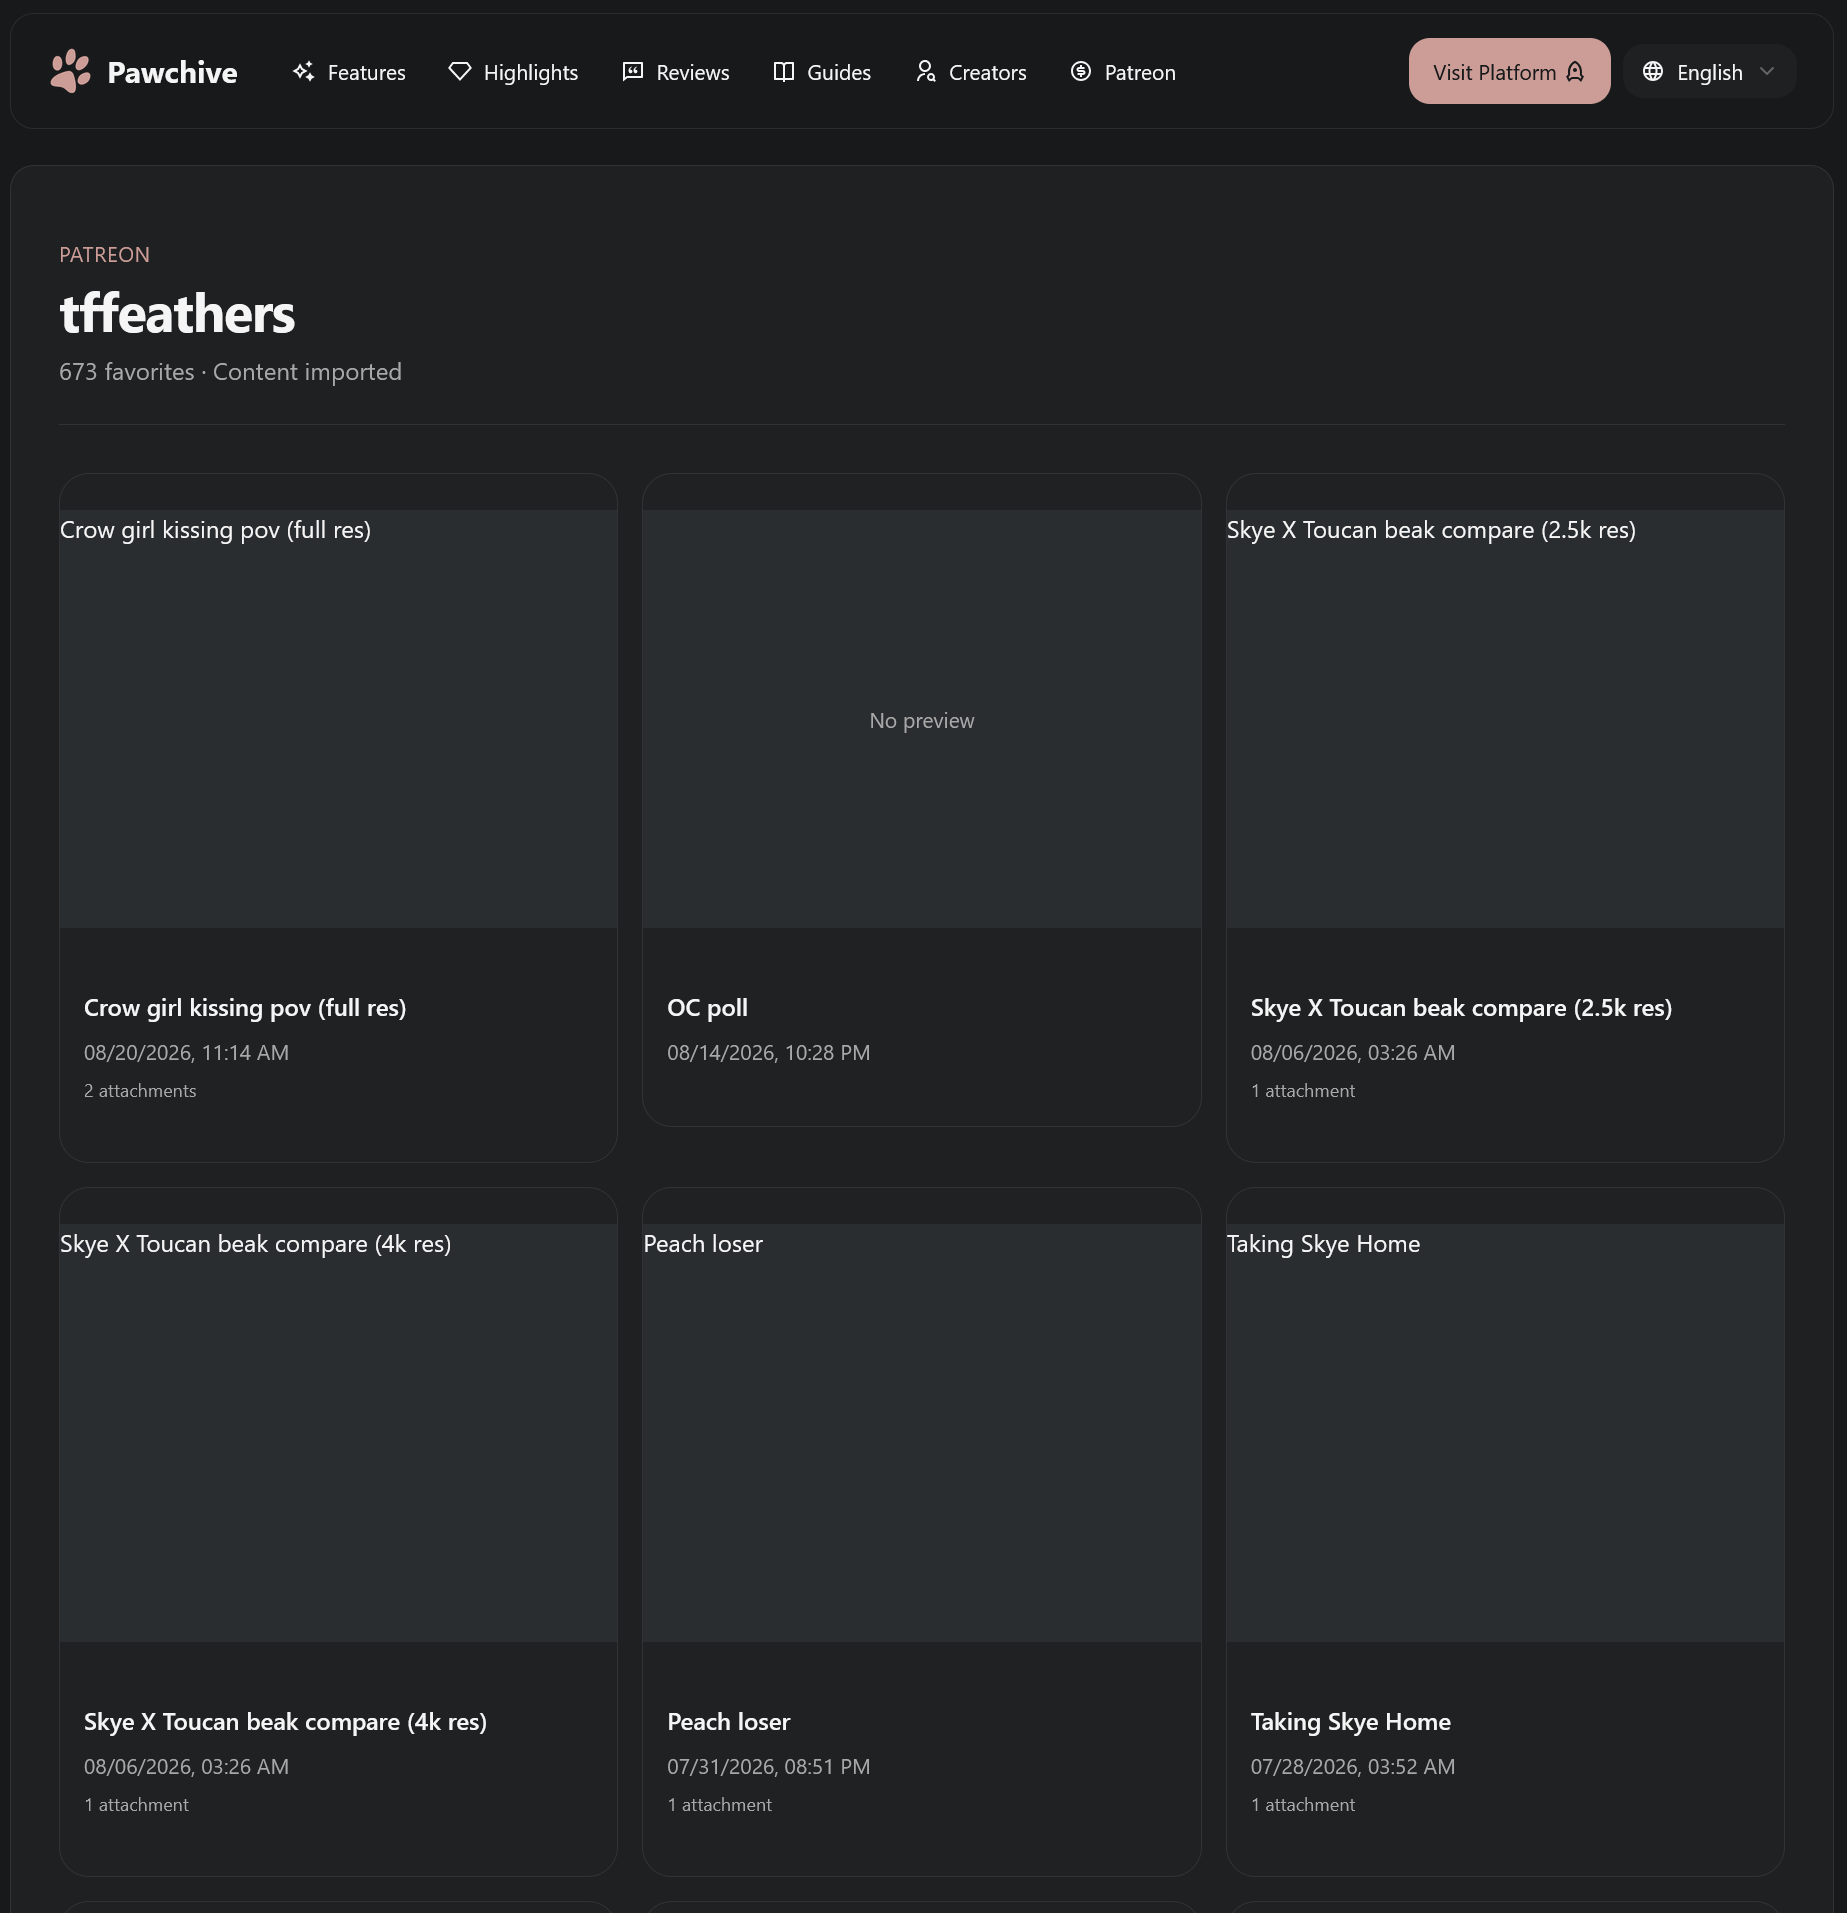The image size is (1847, 1913).
Task: Expand the English language dropdown chevron
Action: (1767, 72)
